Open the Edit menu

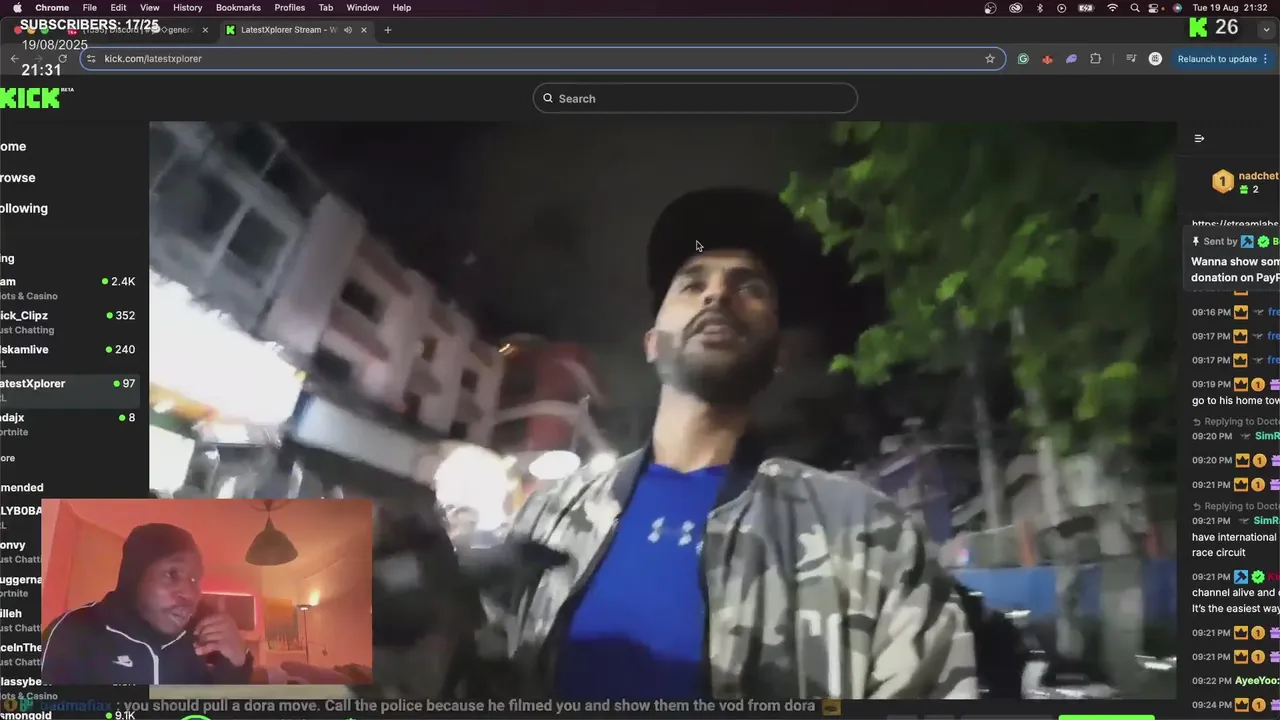pyautogui.click(x=118, y=7)
